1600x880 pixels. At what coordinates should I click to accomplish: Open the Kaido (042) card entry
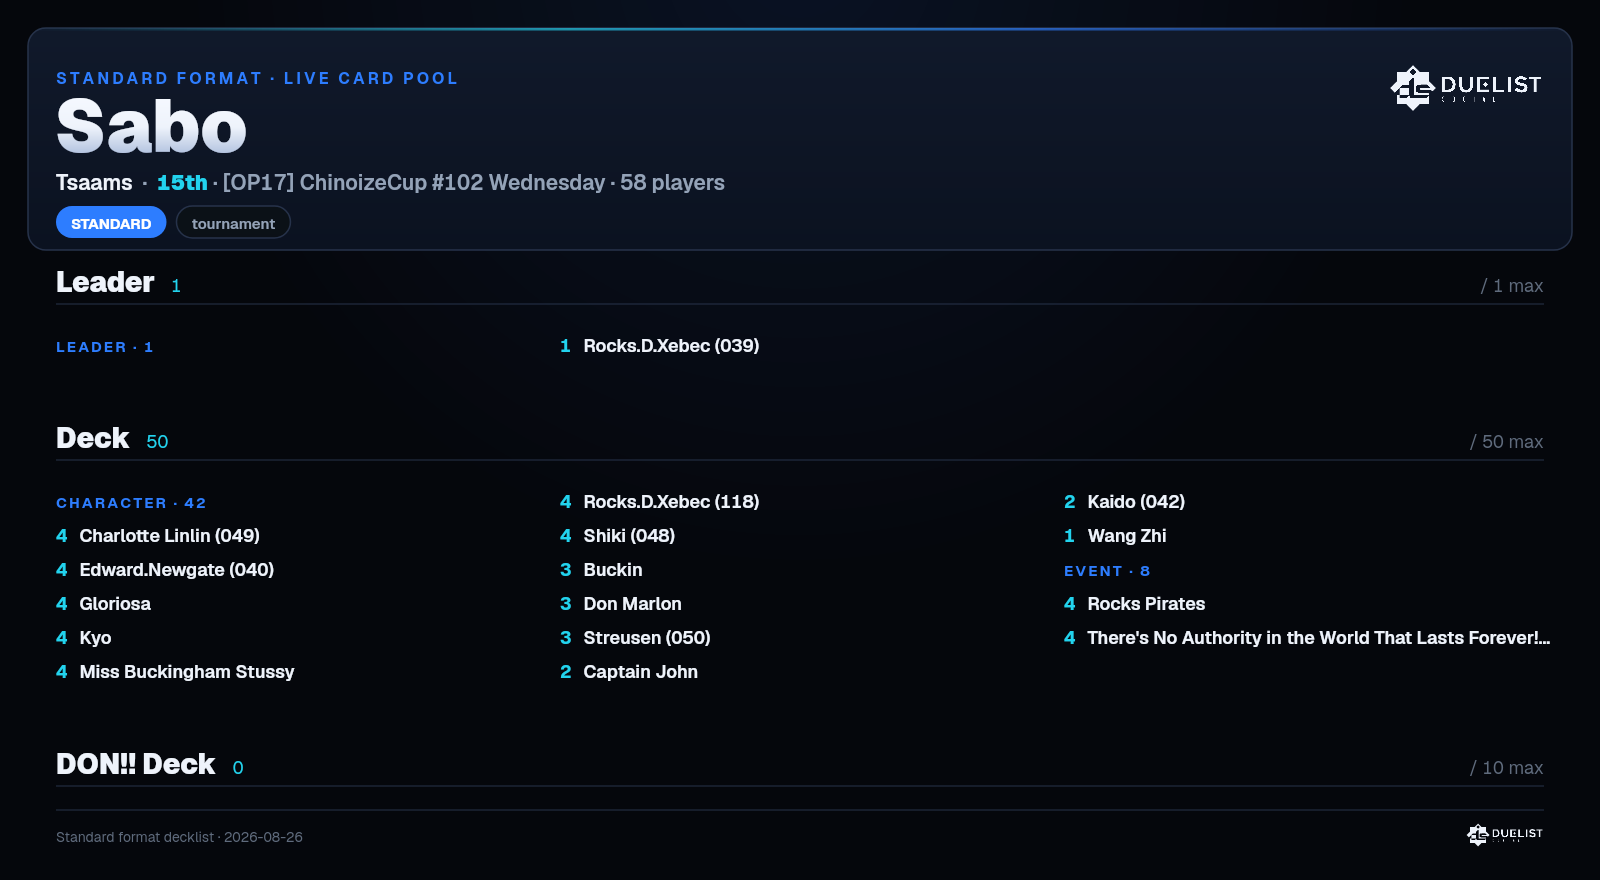[x=1125, y=502]
